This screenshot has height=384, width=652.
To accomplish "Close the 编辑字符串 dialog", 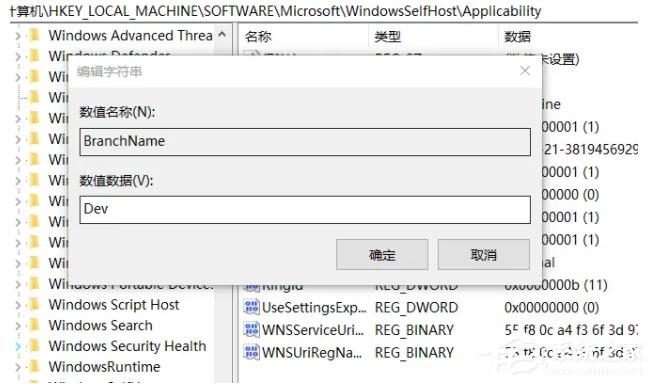I will click(525, 71).
